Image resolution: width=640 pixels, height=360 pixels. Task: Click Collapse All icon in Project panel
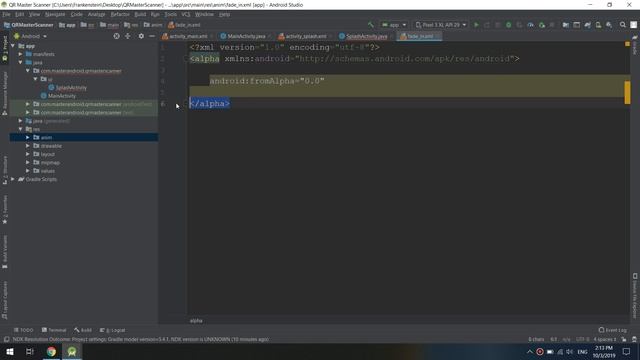[128, 36]
